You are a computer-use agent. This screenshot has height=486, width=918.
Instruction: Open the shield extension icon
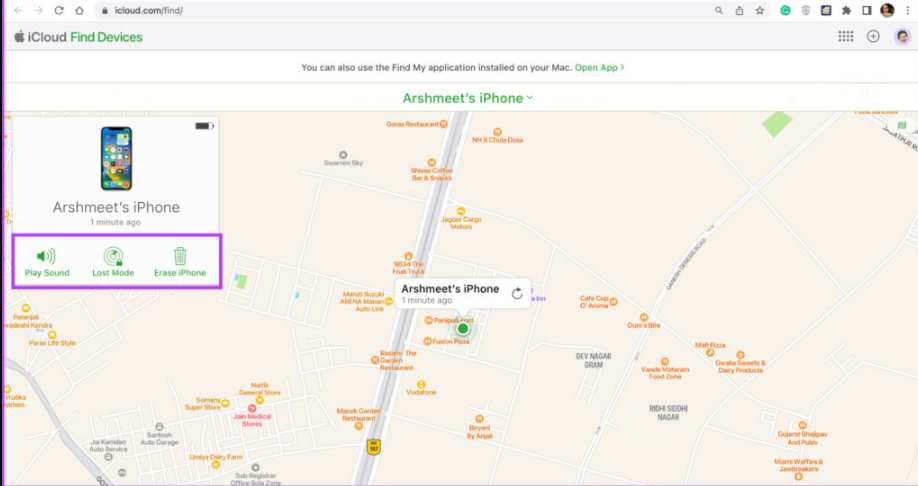click(x=806, y=11)
